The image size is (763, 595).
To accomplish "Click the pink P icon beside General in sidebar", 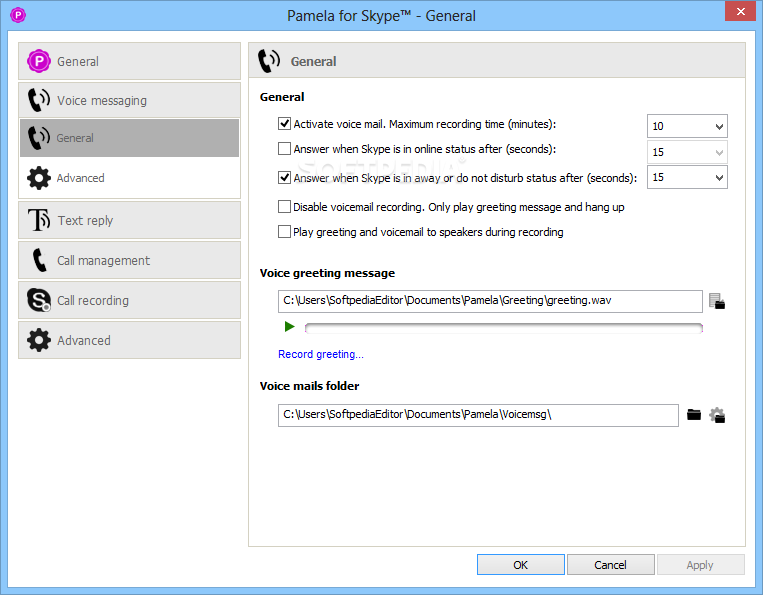I will point(39,61).
